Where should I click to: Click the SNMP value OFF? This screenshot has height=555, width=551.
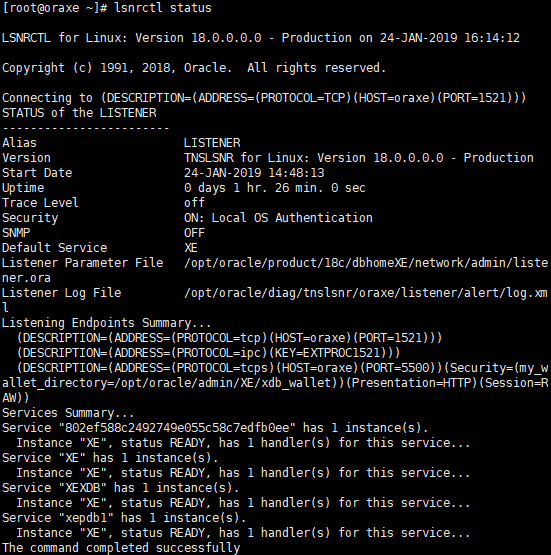tap(194, 233)
